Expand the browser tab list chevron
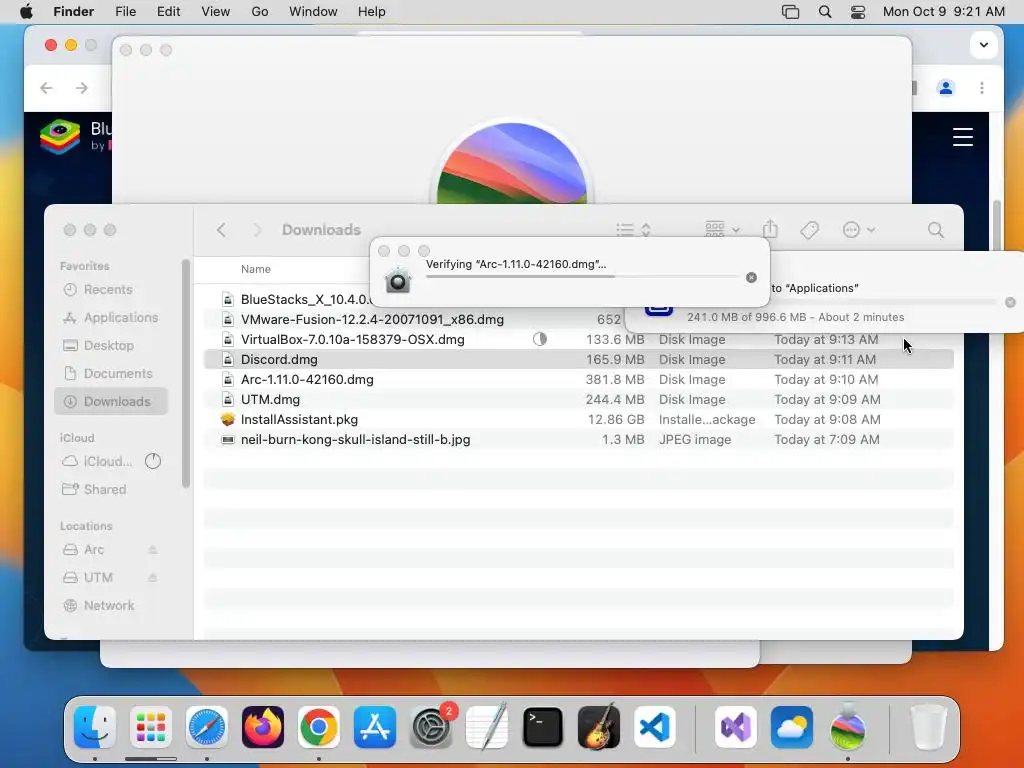This screenshot has height=768, width=1024. pos(984,45)
